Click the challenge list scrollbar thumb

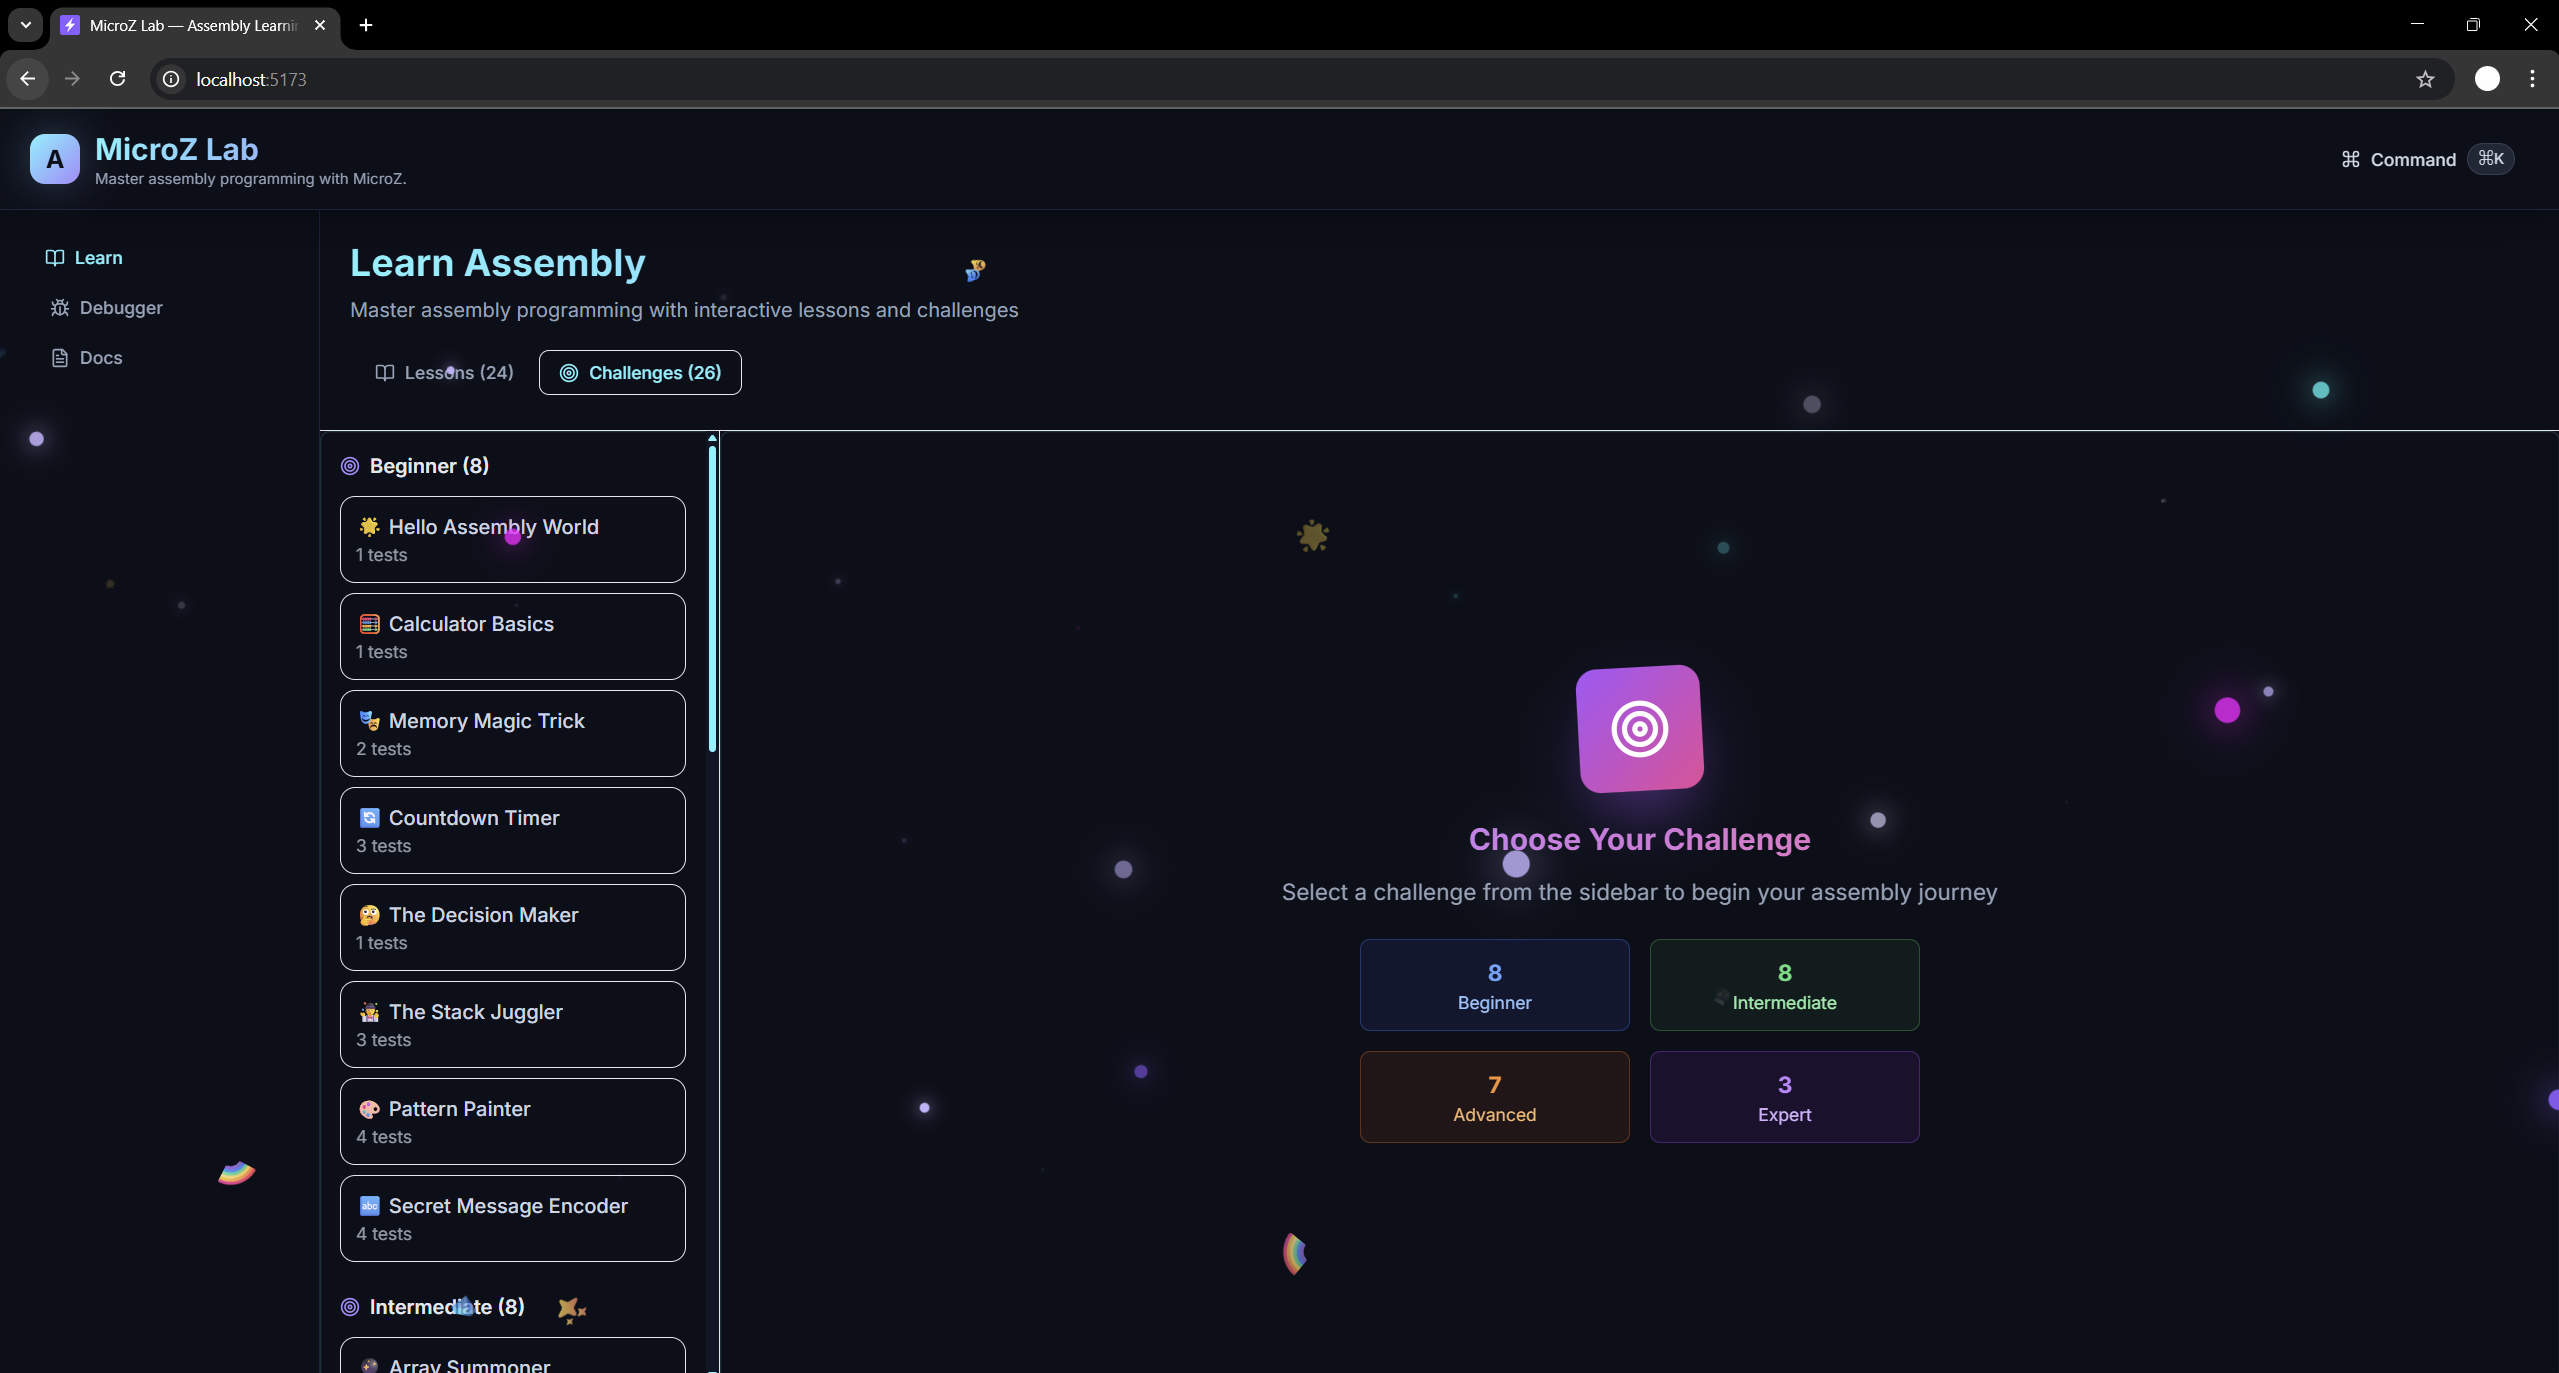click(x=712, y=600)
